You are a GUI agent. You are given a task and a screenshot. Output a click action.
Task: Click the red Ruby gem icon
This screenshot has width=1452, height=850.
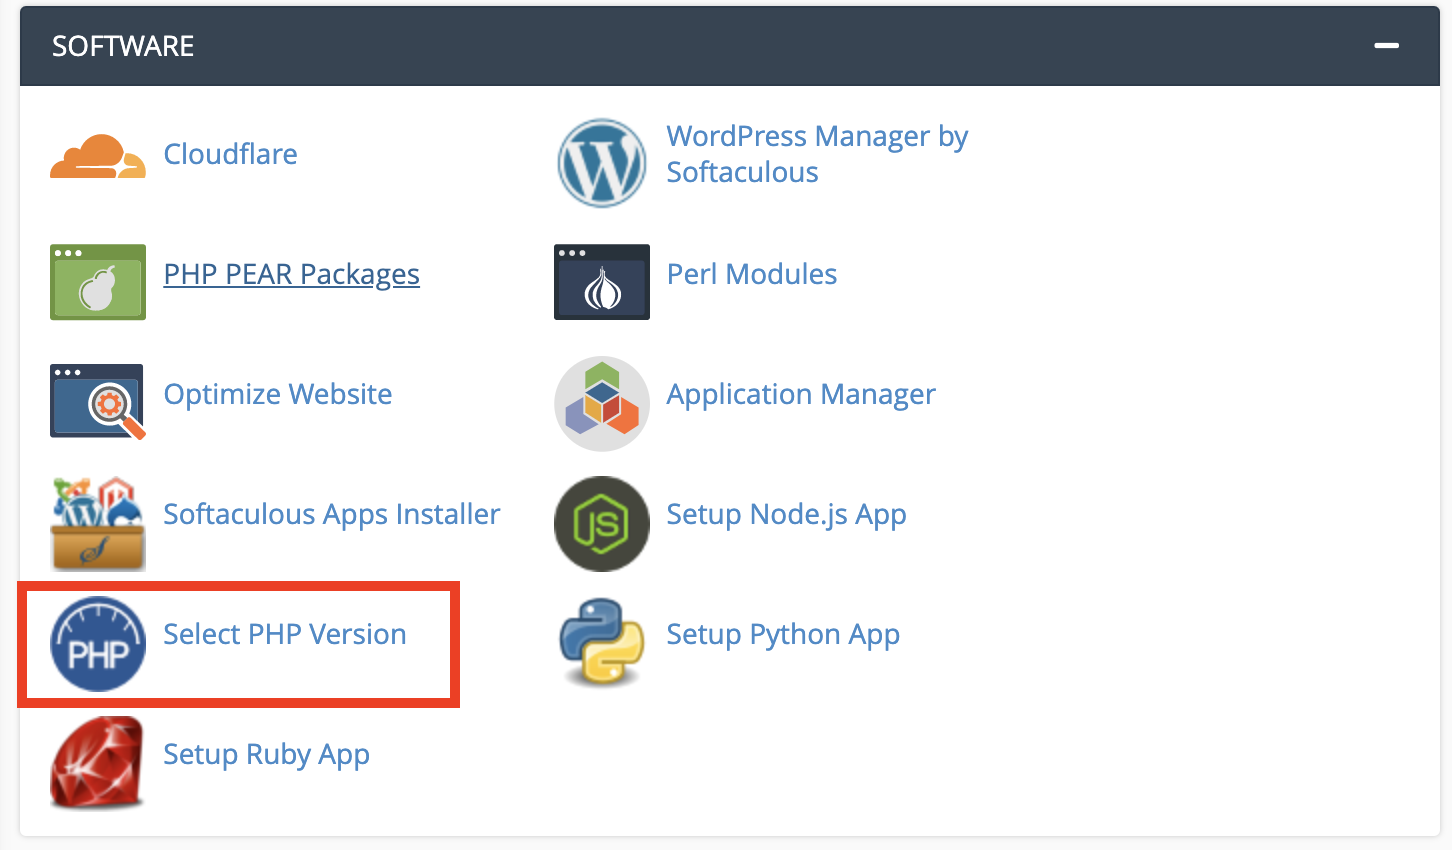[98, 762]
